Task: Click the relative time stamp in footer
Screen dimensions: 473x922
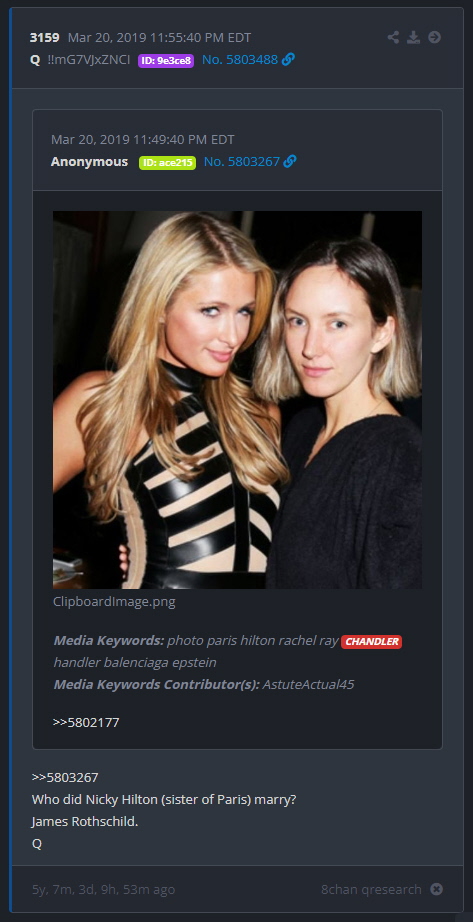Action: [103, 889]
